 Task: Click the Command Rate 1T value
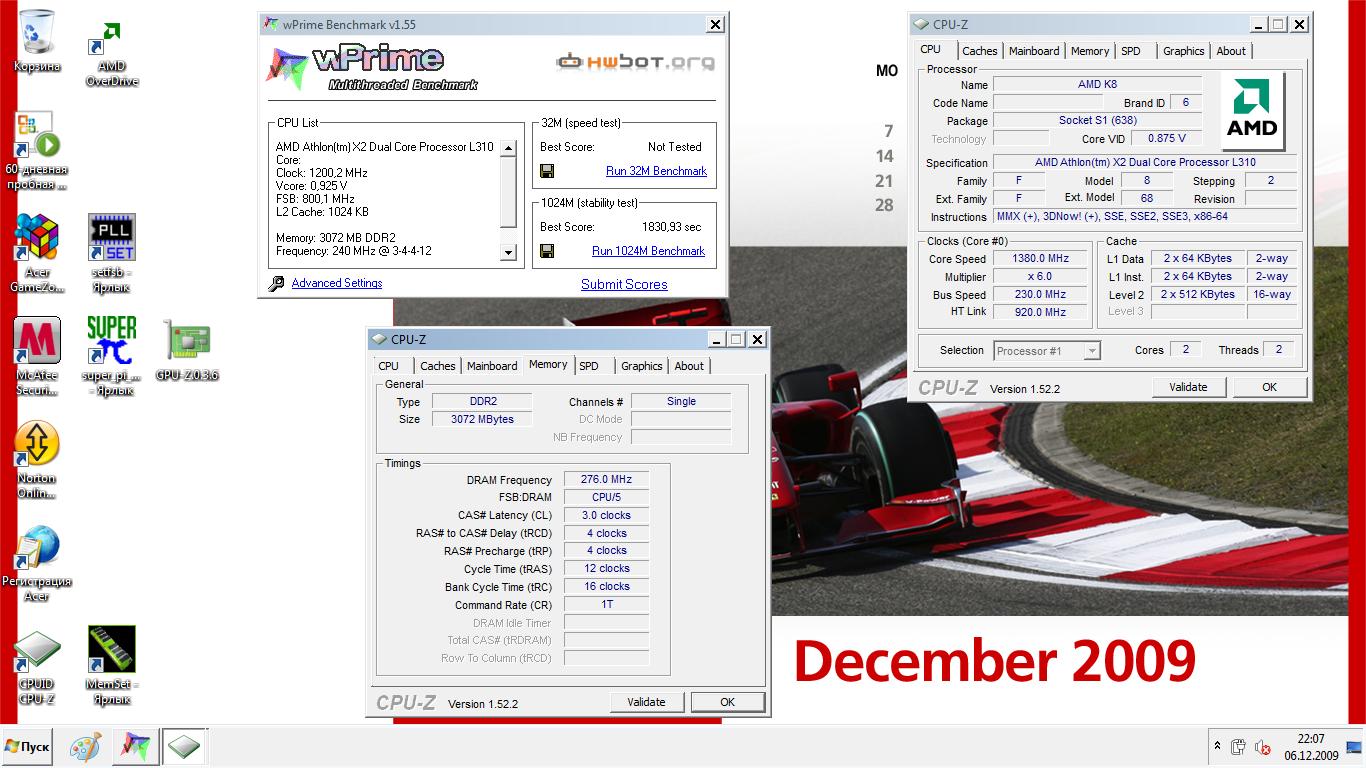tap(606, 605)
